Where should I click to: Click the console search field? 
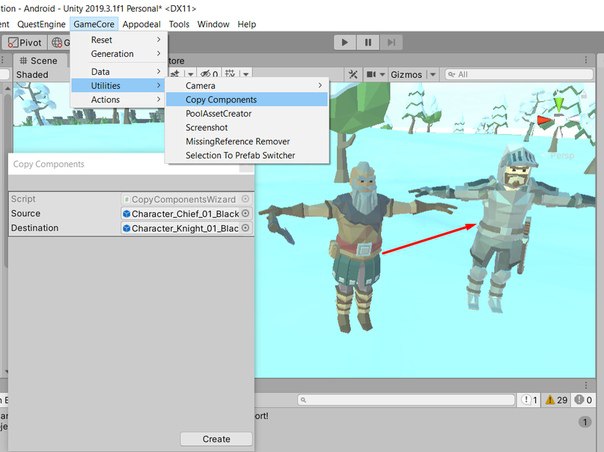[406, 400]
